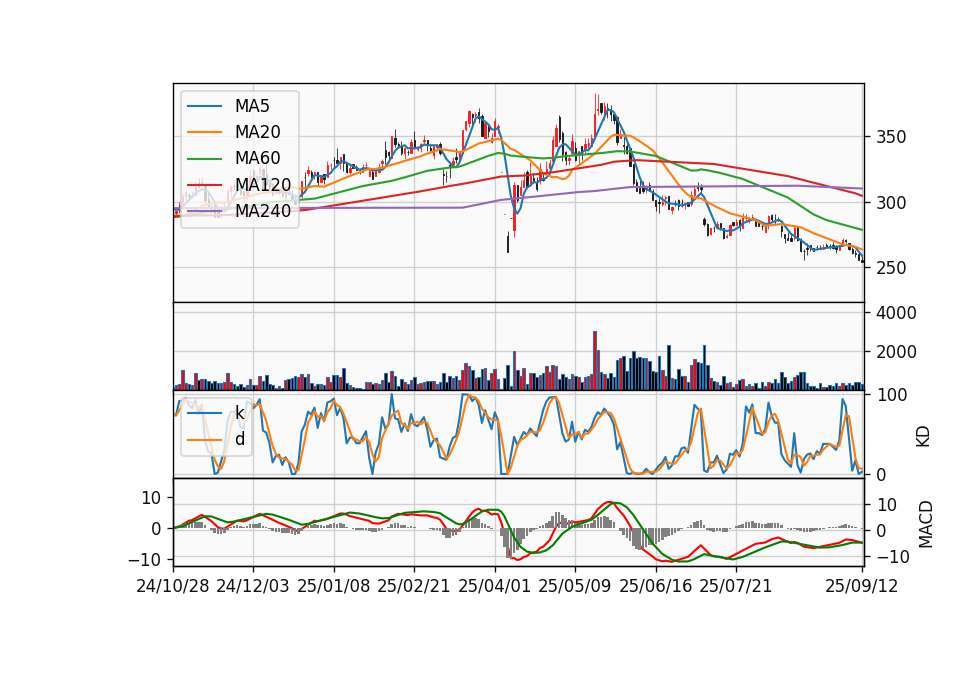Click the MA240 legend label
The image size is (960, 690).
(x=263, y=211)
